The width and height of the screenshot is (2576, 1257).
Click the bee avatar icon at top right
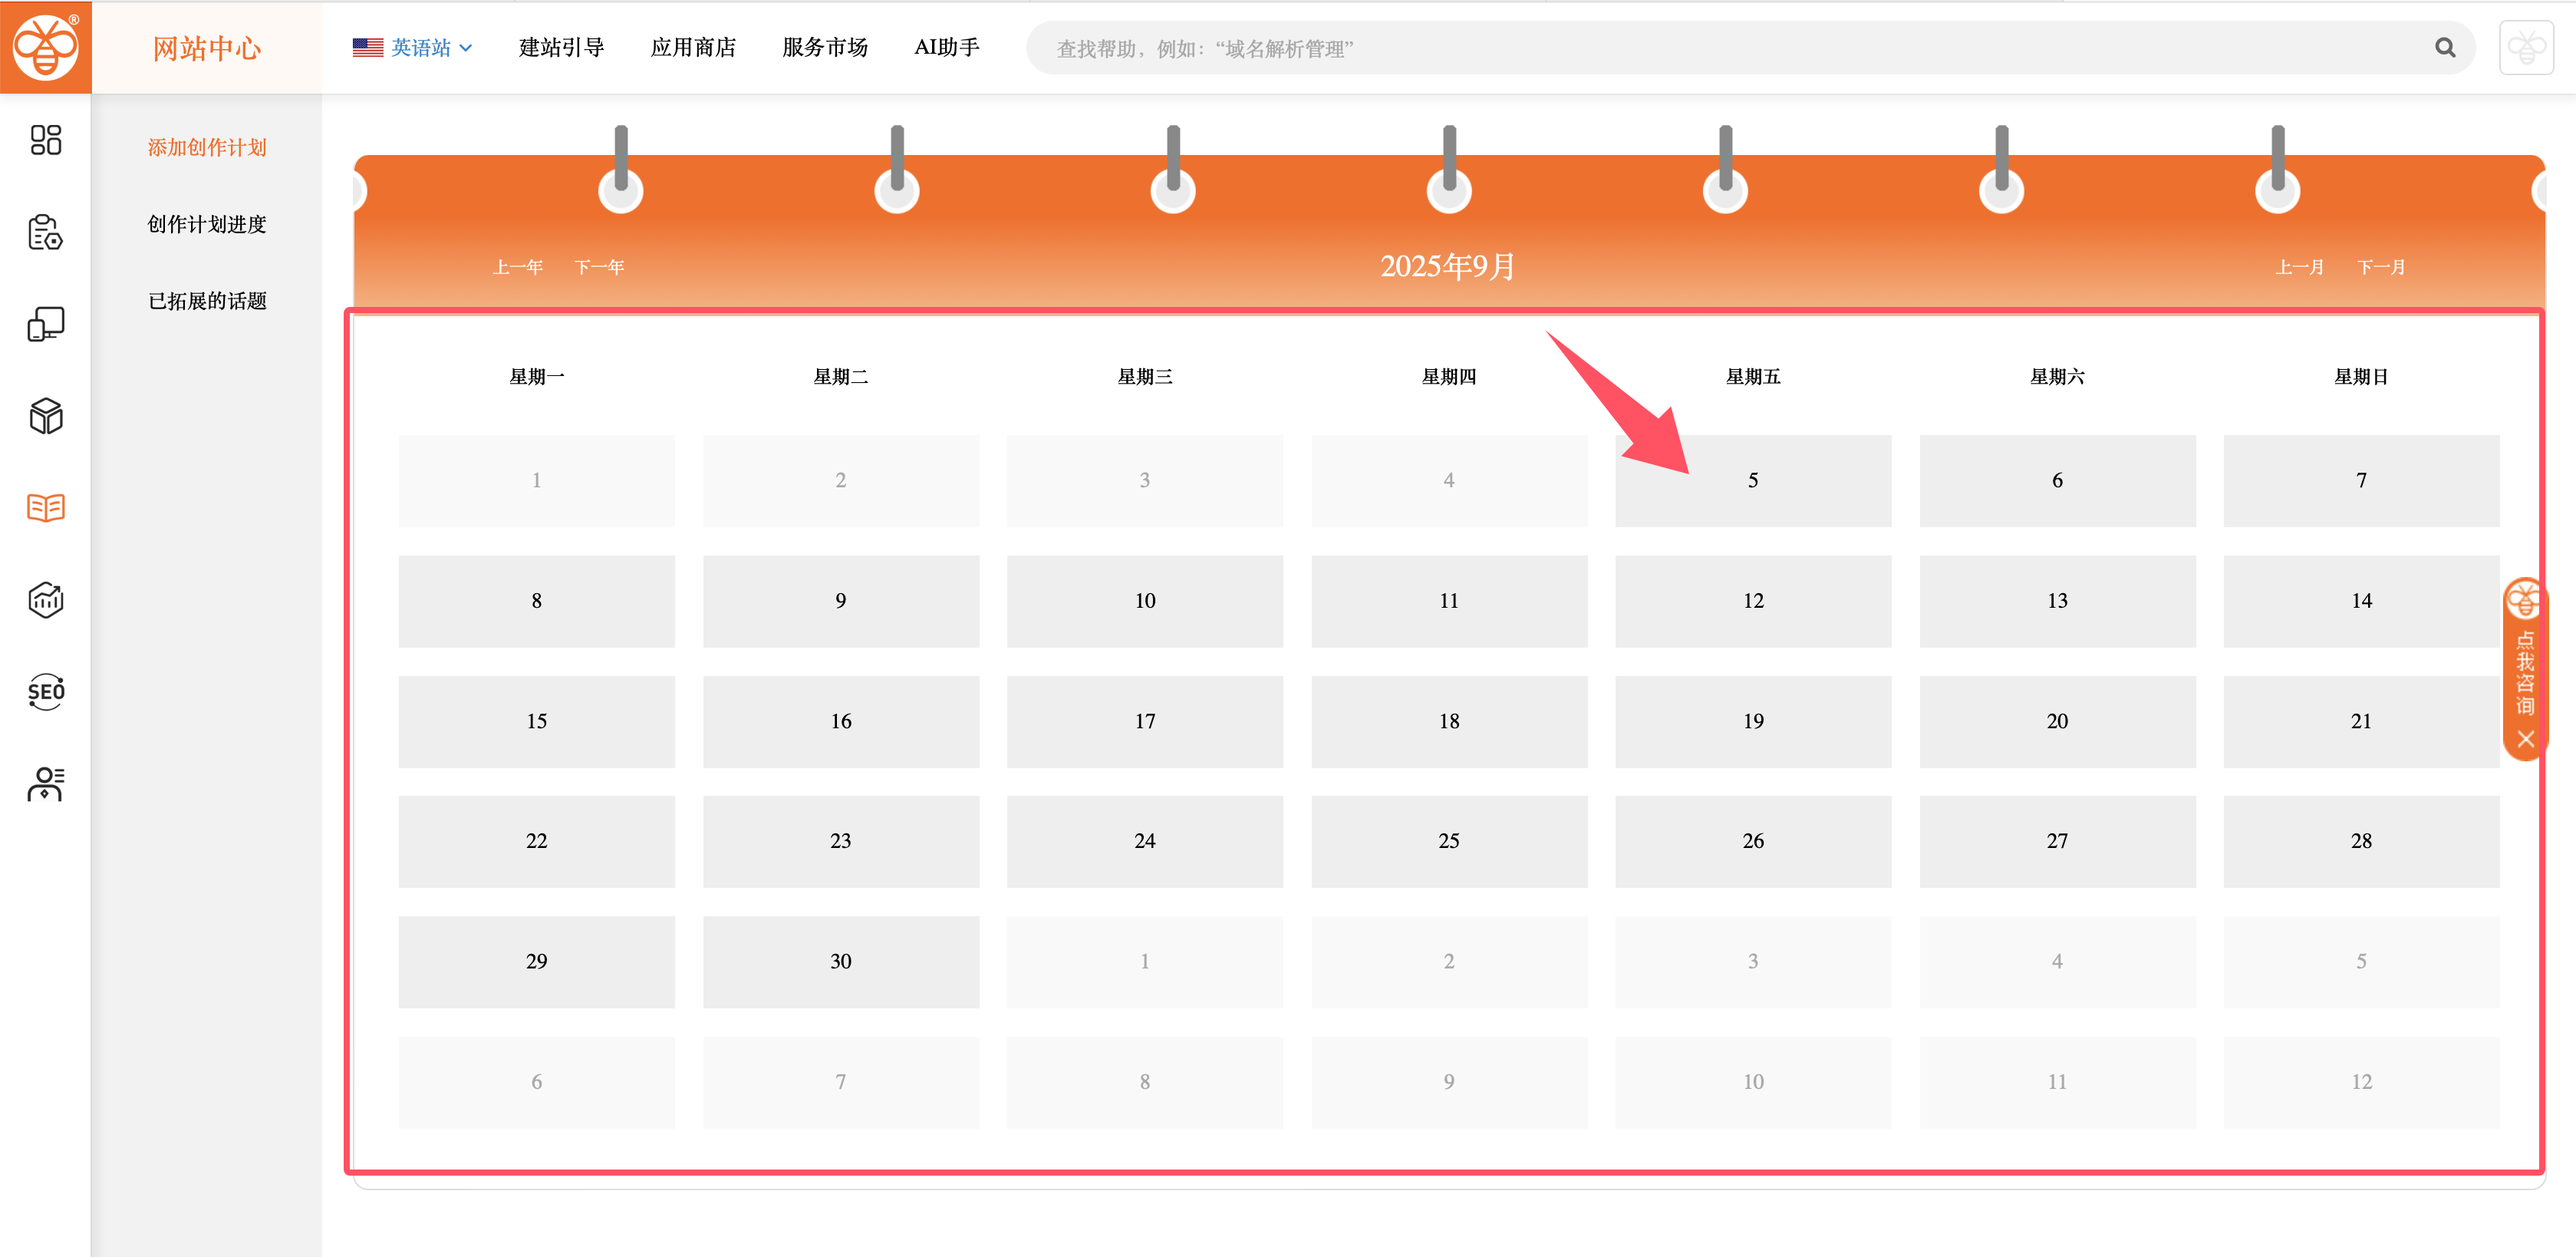point(2526,48)
